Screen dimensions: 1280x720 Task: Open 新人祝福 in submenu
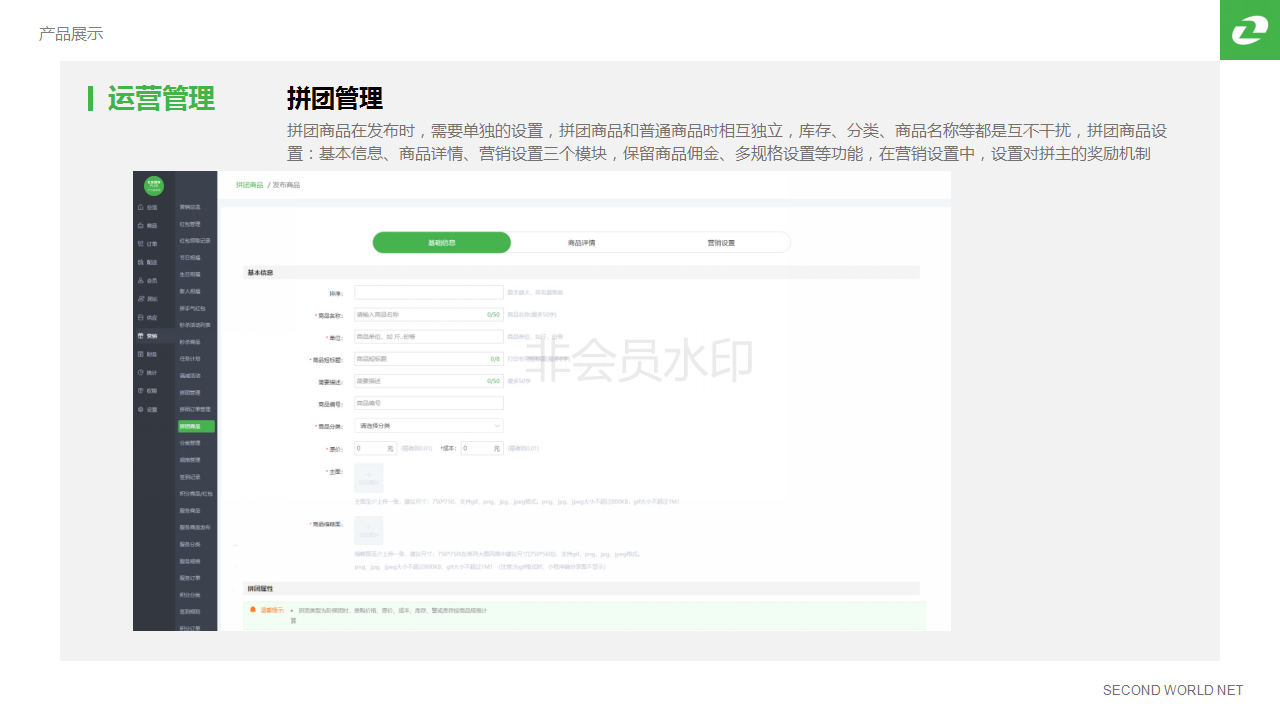tap(190, 291)
